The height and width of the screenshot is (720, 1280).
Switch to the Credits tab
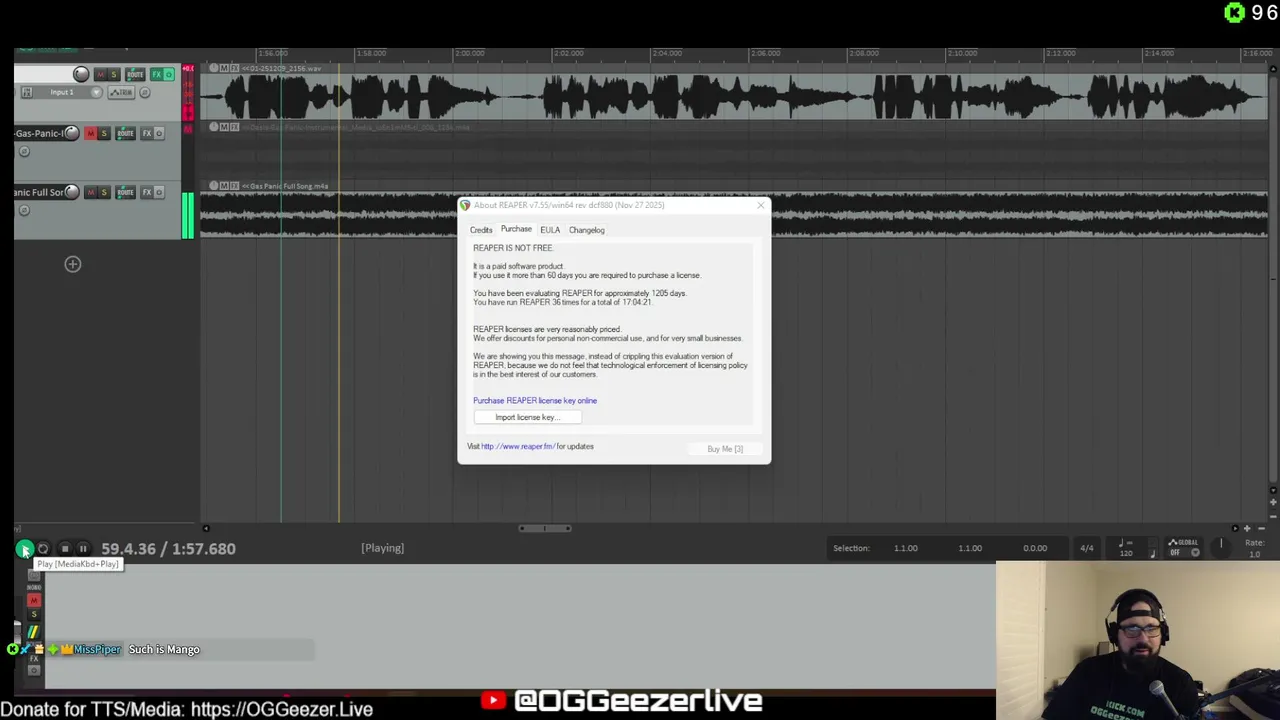coord(481,230)
